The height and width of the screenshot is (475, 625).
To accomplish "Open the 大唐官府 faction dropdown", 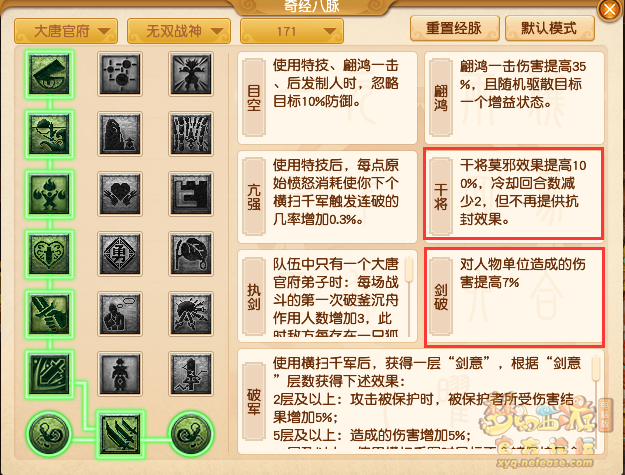I will click(x=66, y=31).
